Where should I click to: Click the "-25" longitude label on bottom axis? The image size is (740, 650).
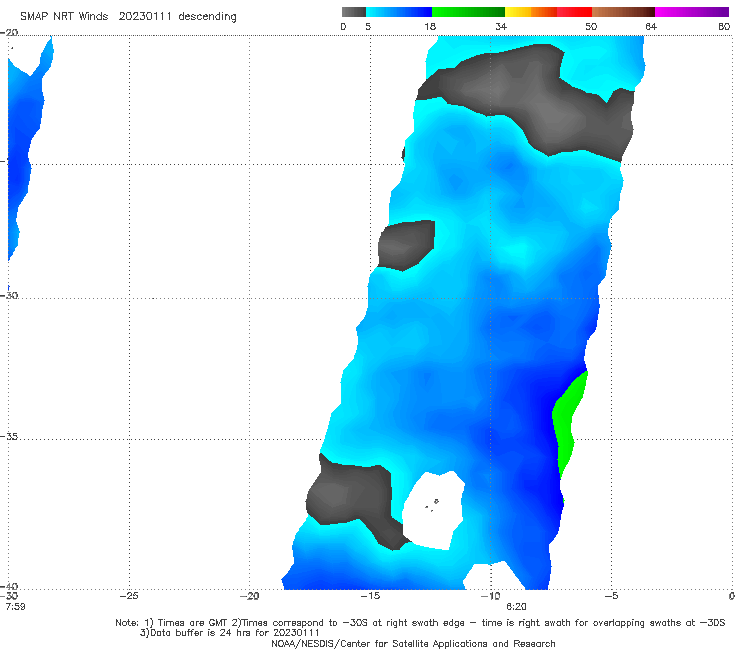tap(129, 596)
